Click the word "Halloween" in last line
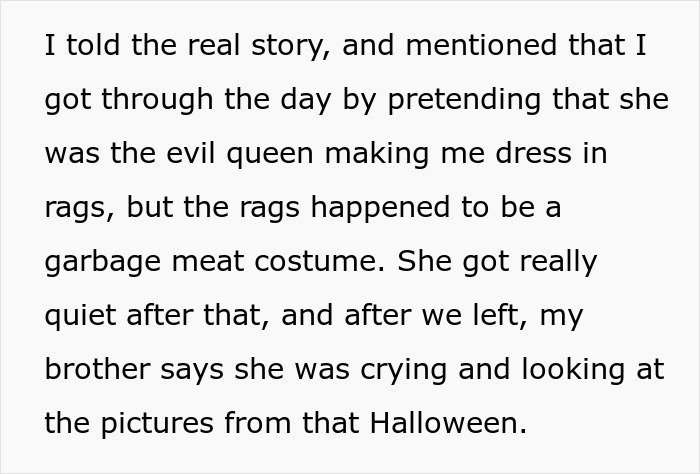Image resolution: width=700 pixels, height=474 pixels. (x=448, y=422)
